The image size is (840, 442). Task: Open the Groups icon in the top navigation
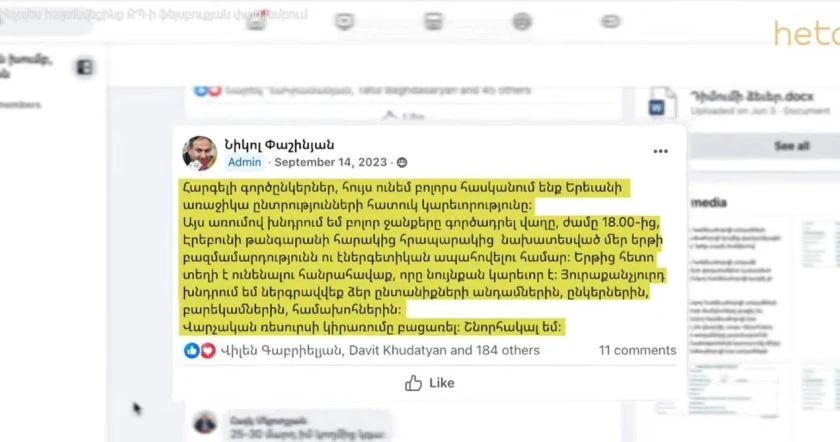[522, 21]
